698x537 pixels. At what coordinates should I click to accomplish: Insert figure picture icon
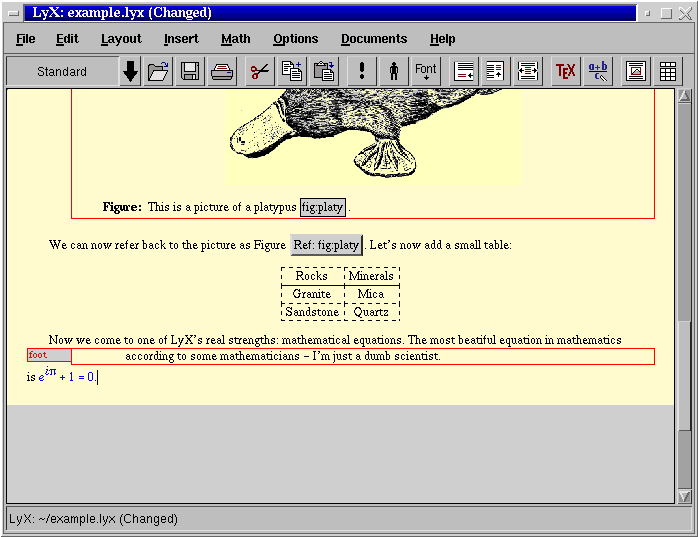click(x=636, y=71)
